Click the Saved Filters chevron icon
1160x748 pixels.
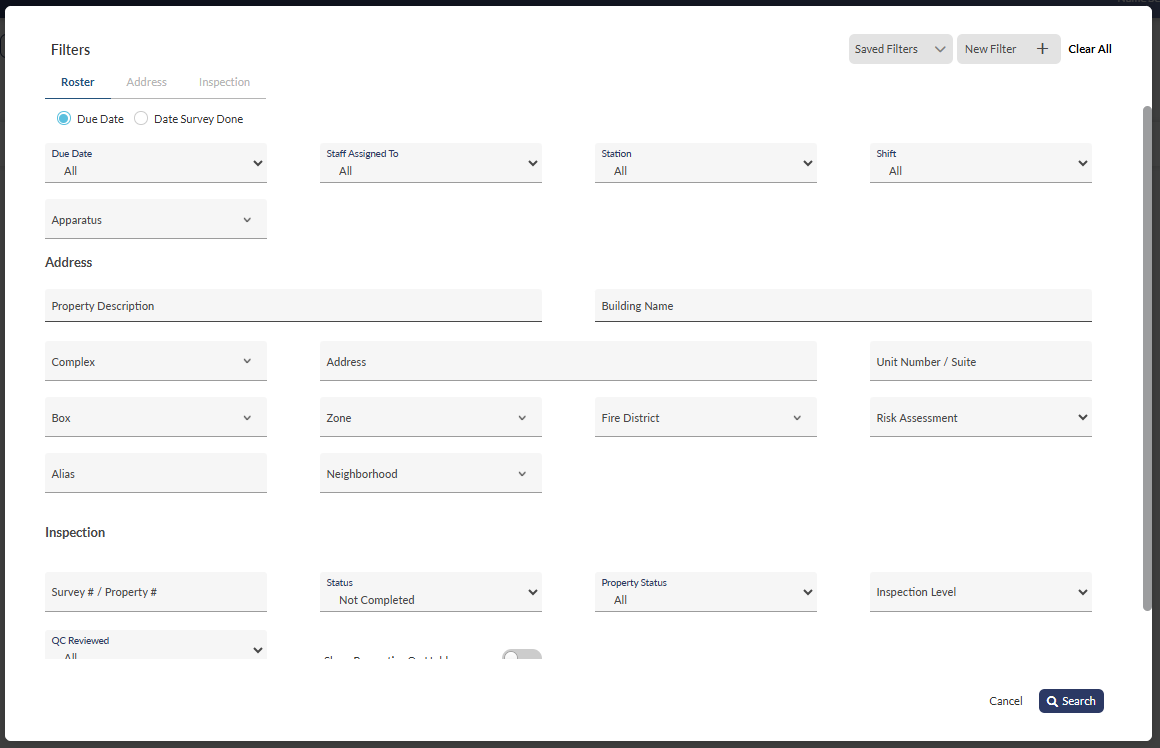[939, 49]
